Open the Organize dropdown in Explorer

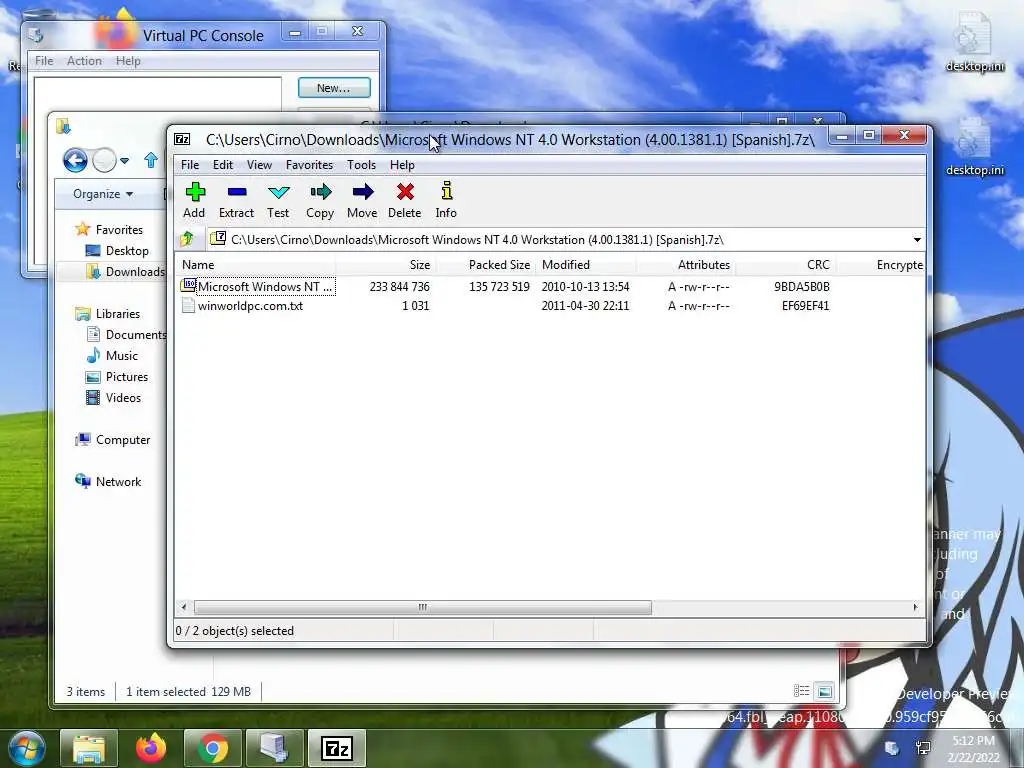103,194
